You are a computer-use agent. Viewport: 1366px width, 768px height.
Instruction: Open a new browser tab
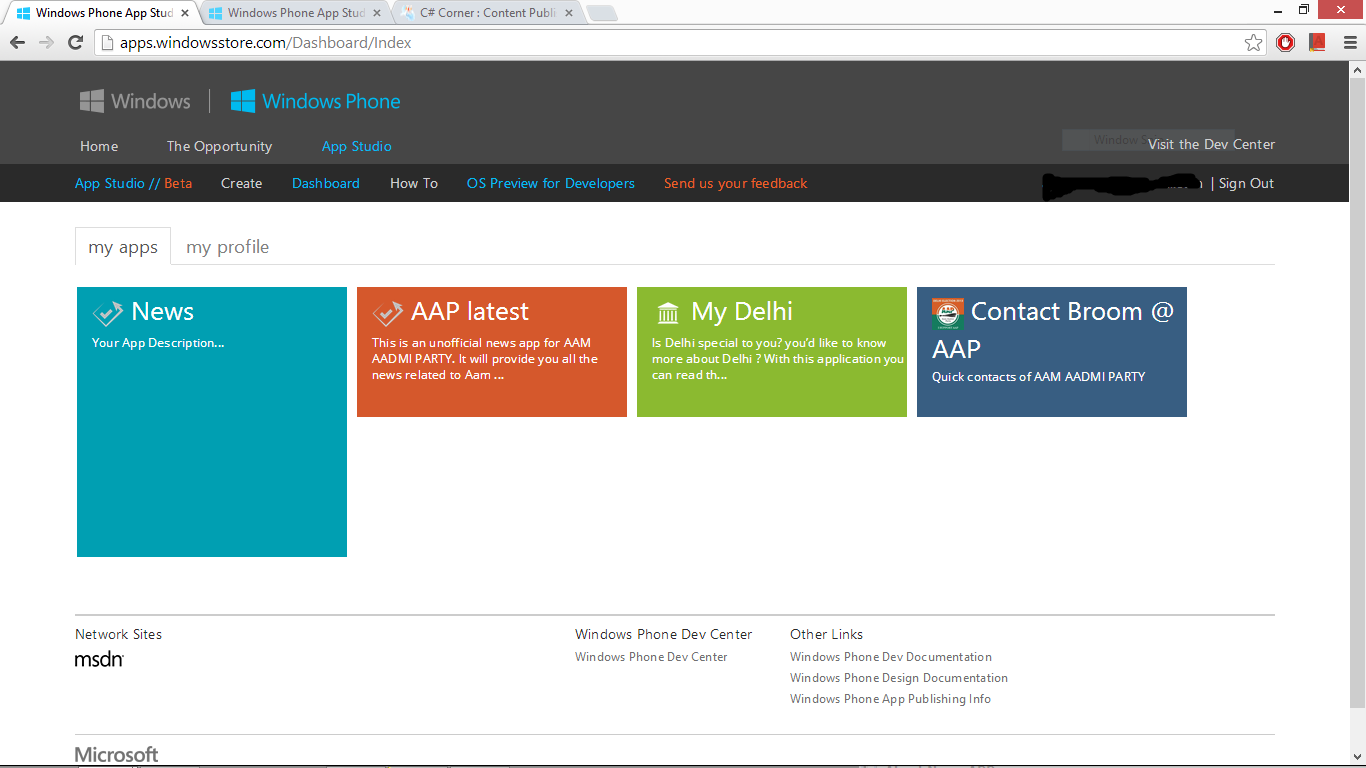pos(602,13)
